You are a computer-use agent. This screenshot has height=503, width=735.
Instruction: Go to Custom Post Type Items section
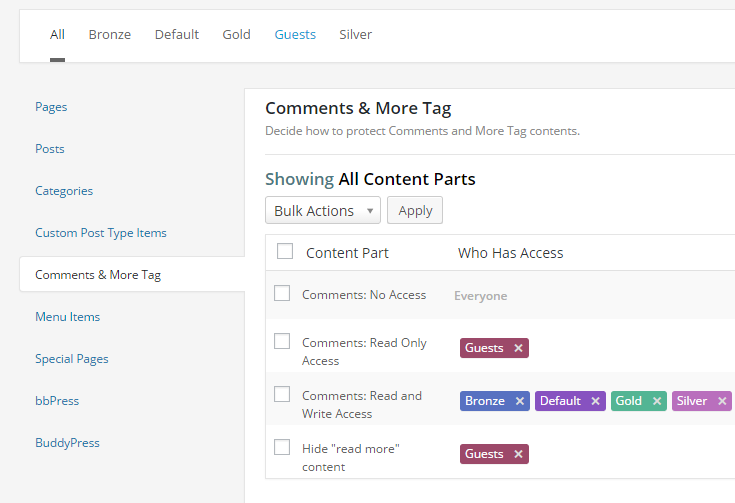101,233
